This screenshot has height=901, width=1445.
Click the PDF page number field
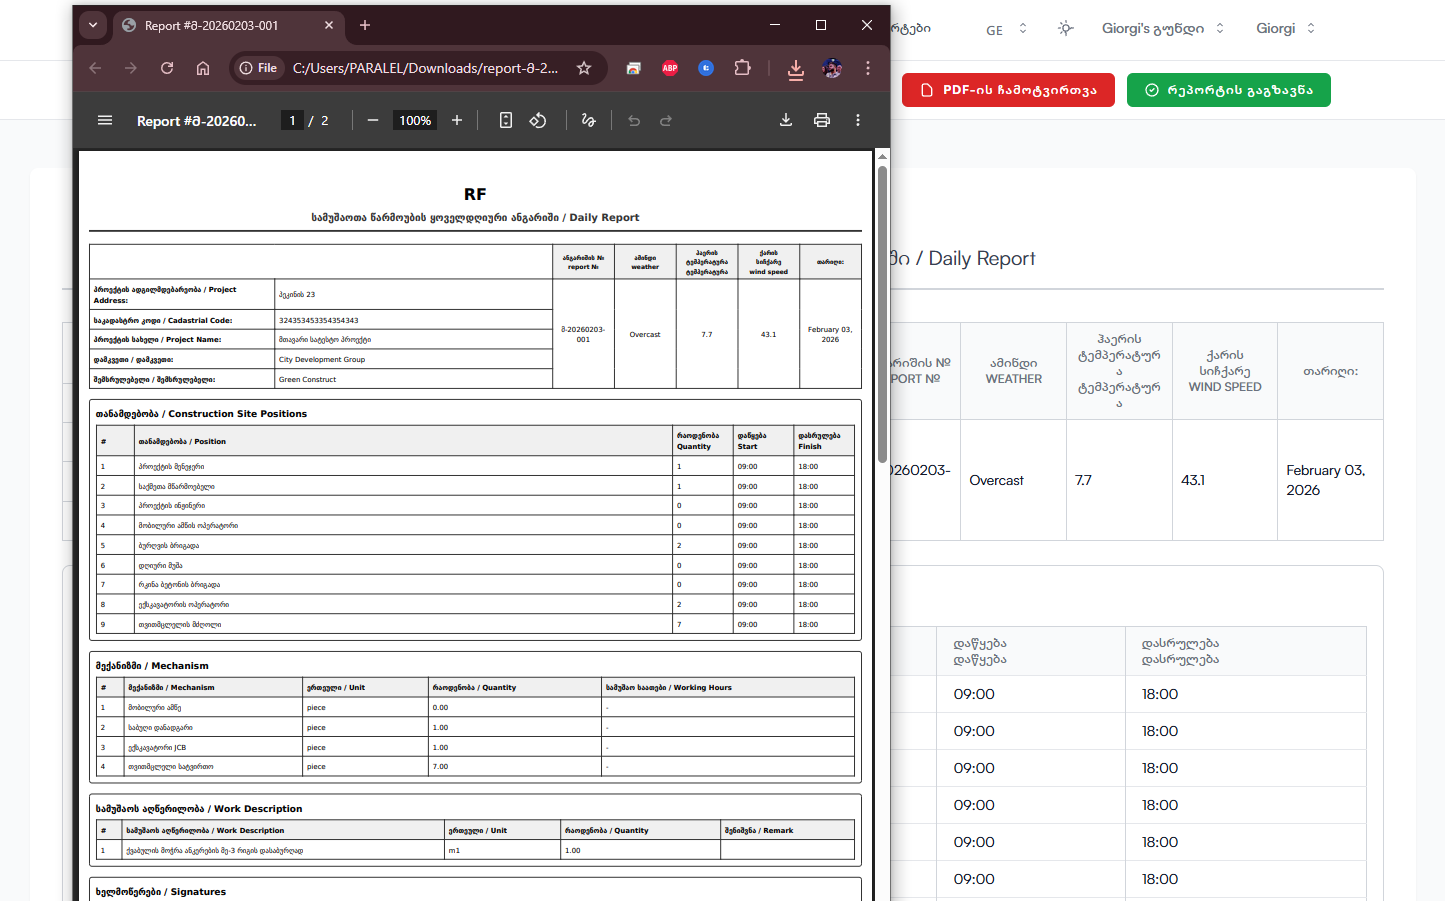(x=292, y=120)
